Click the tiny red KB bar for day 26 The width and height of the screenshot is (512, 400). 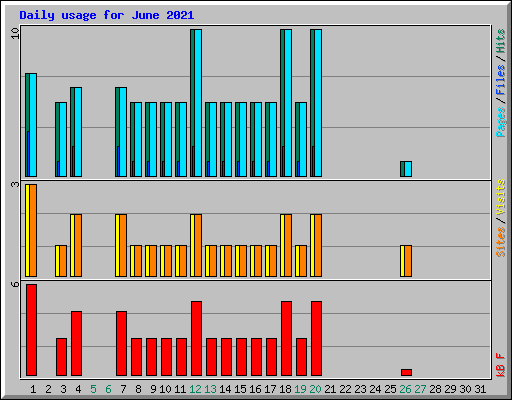pos(406,373)
